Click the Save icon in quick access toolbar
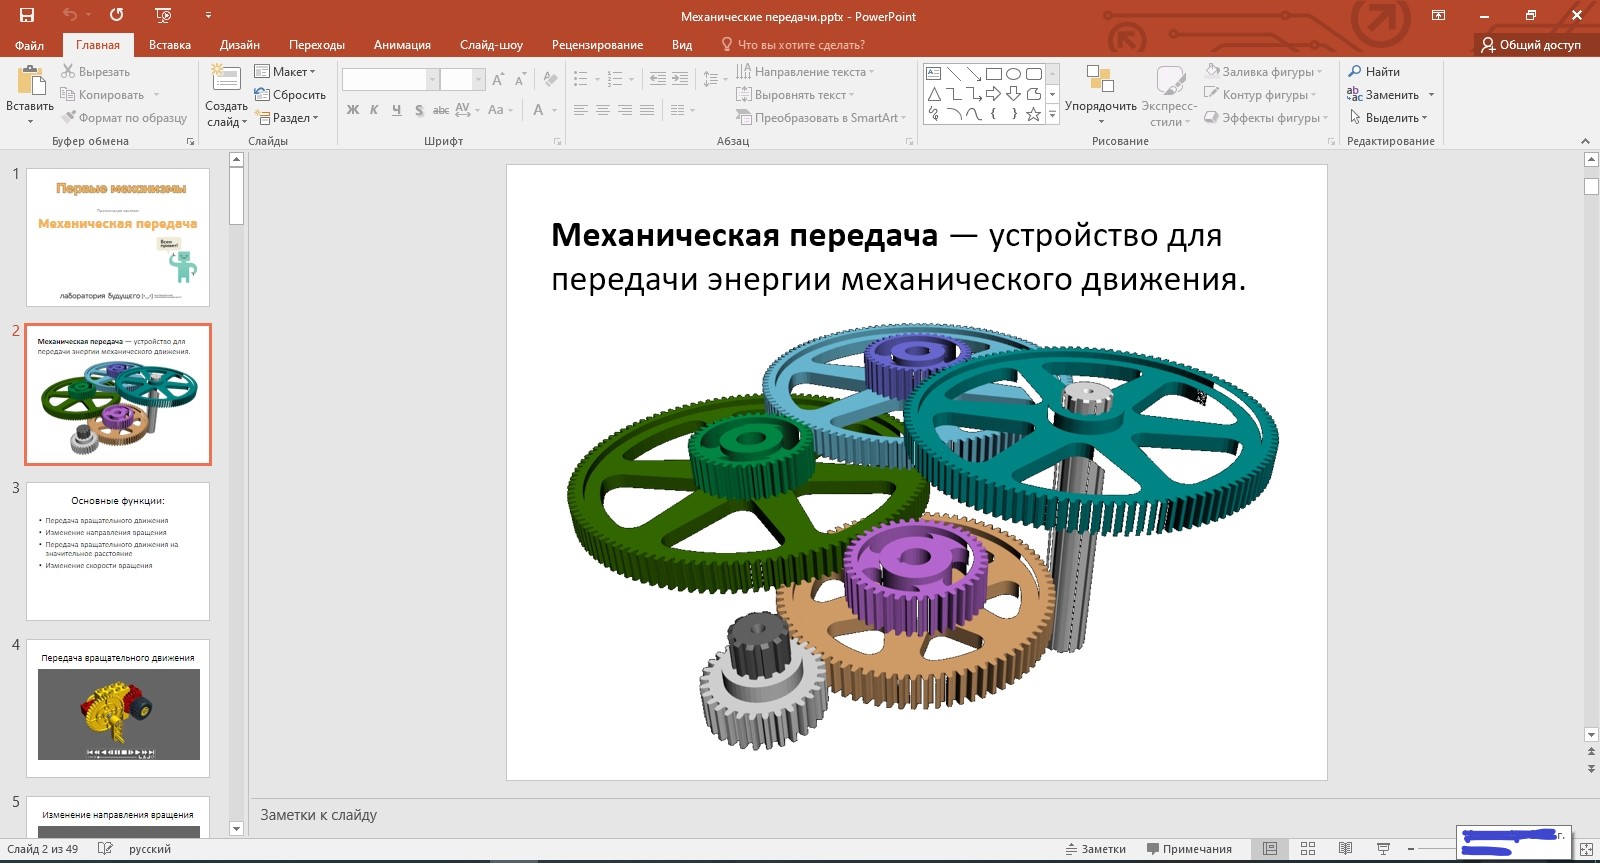Viewport: 1600px width, 863px height. tap(27, 15)
